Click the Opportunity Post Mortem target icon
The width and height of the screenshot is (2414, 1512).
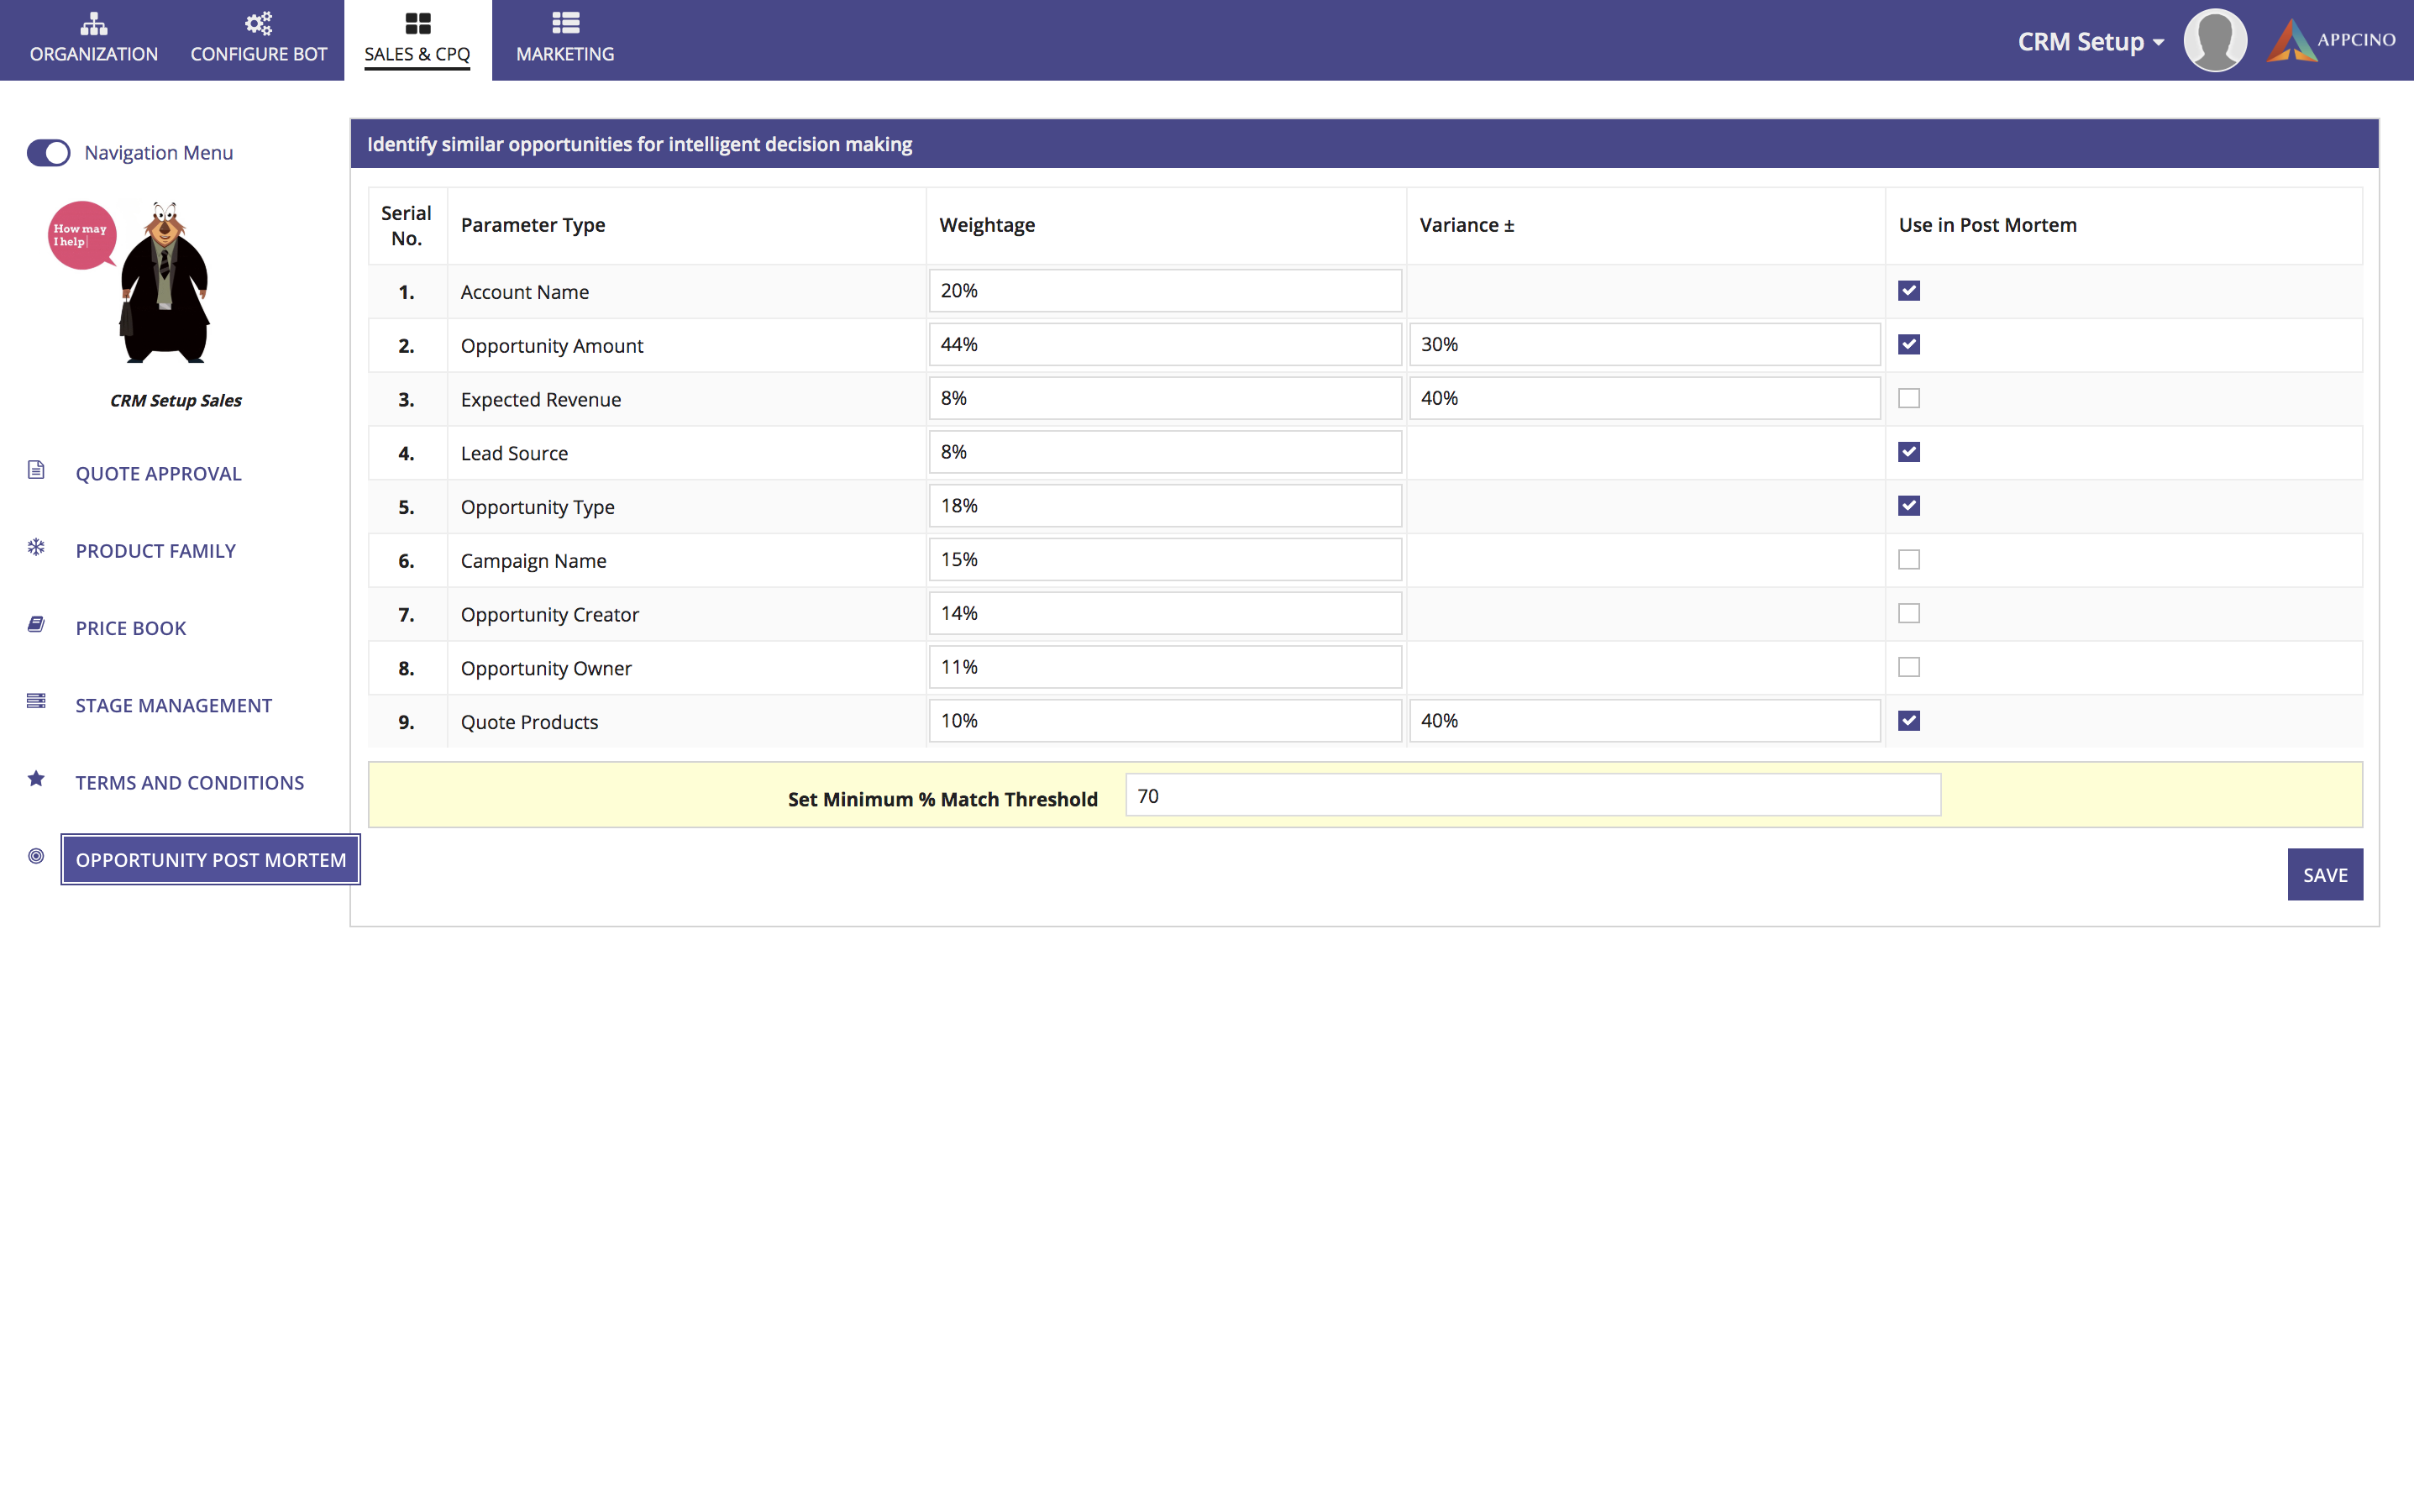(36, 857)
